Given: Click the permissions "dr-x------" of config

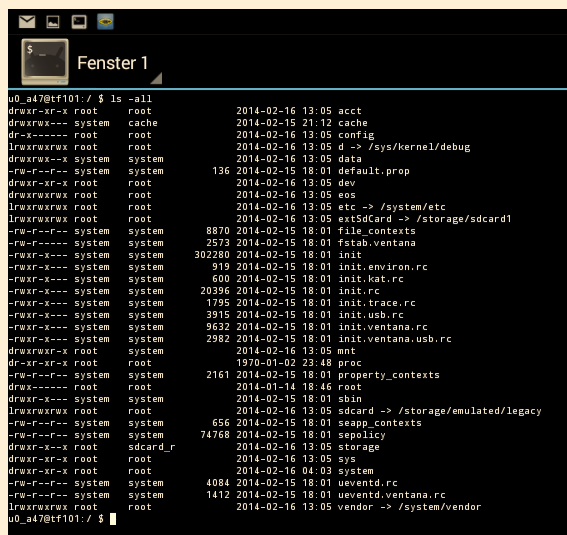Looking at the screenshot, I should click(x=38, y=135).
